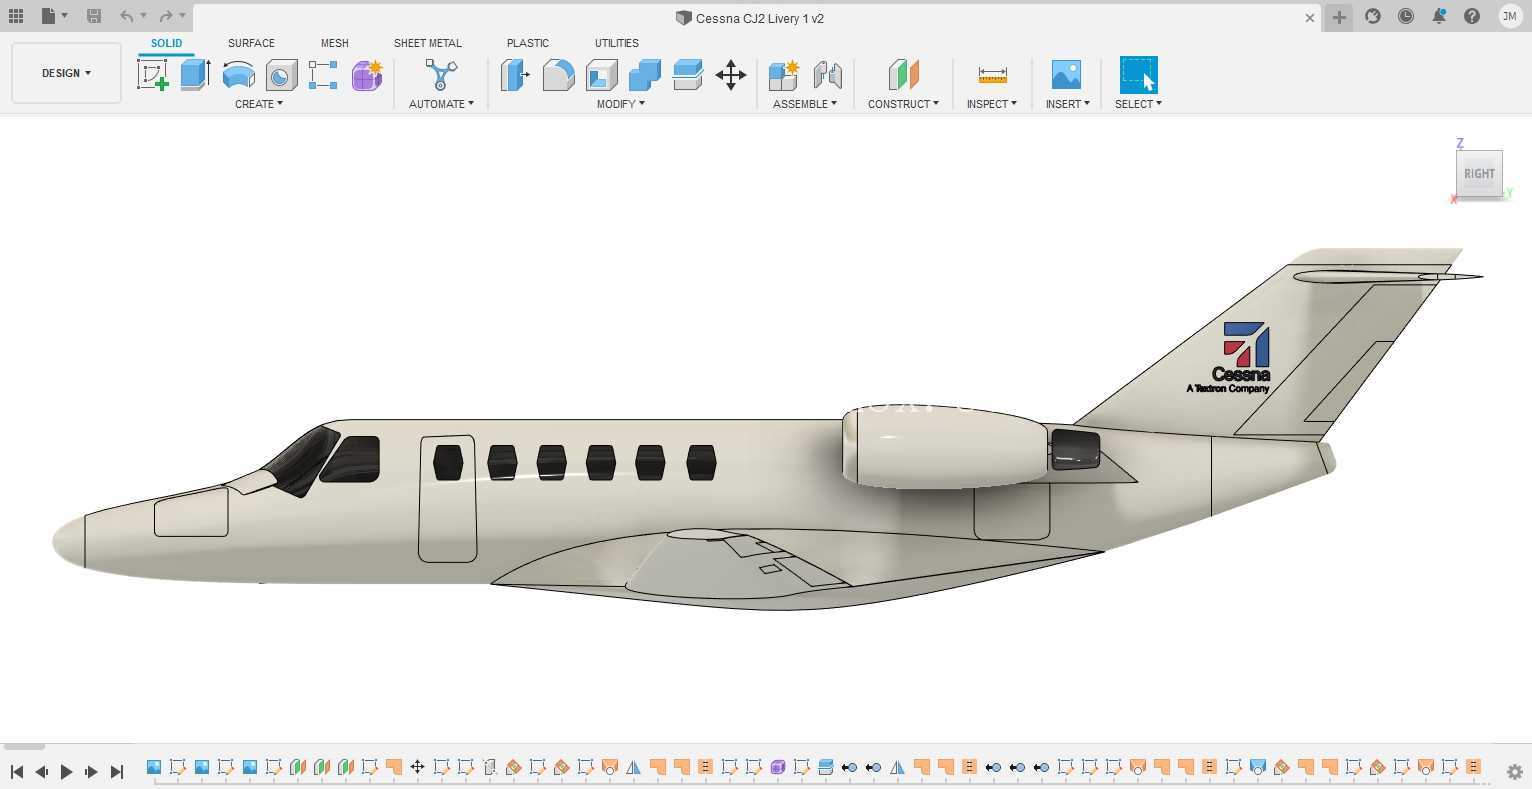Click the Select tool icon
Viewport: 1532px width, 789px height.
tap(1138, 75)
